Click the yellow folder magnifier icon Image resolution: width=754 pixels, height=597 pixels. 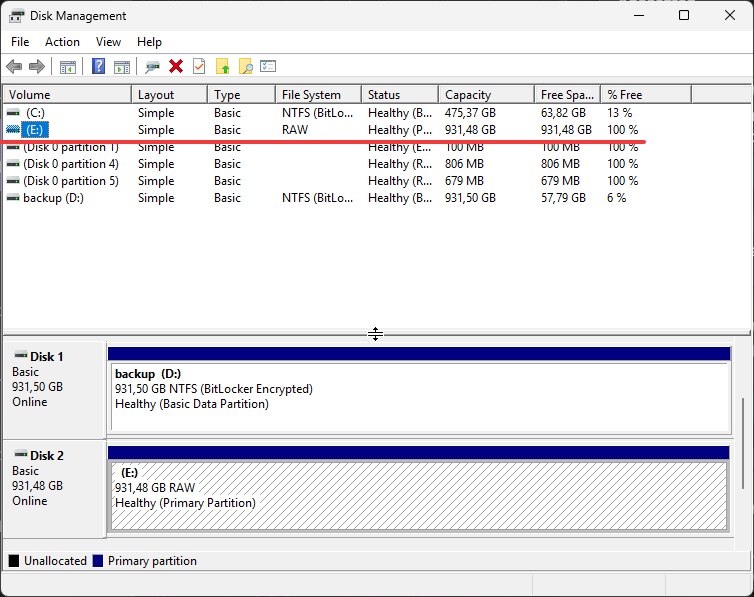point(246,66)
